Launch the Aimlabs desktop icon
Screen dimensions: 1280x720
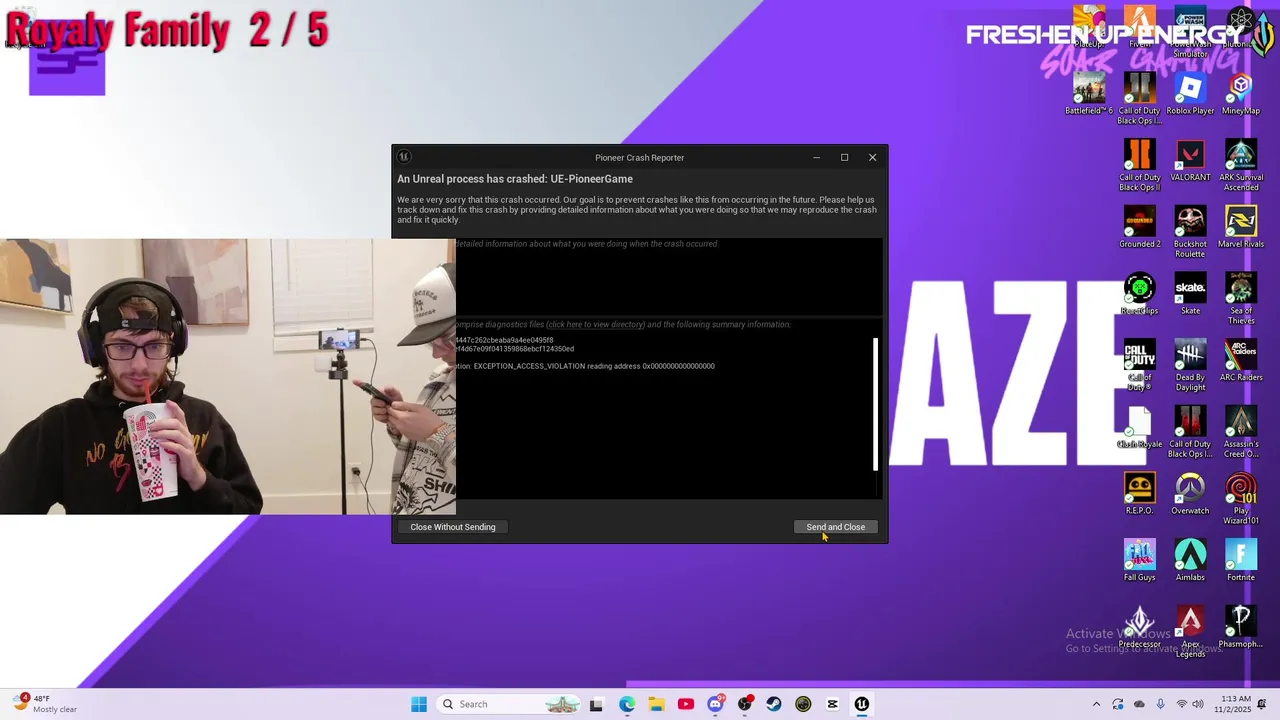click(x=1190, y=561)
